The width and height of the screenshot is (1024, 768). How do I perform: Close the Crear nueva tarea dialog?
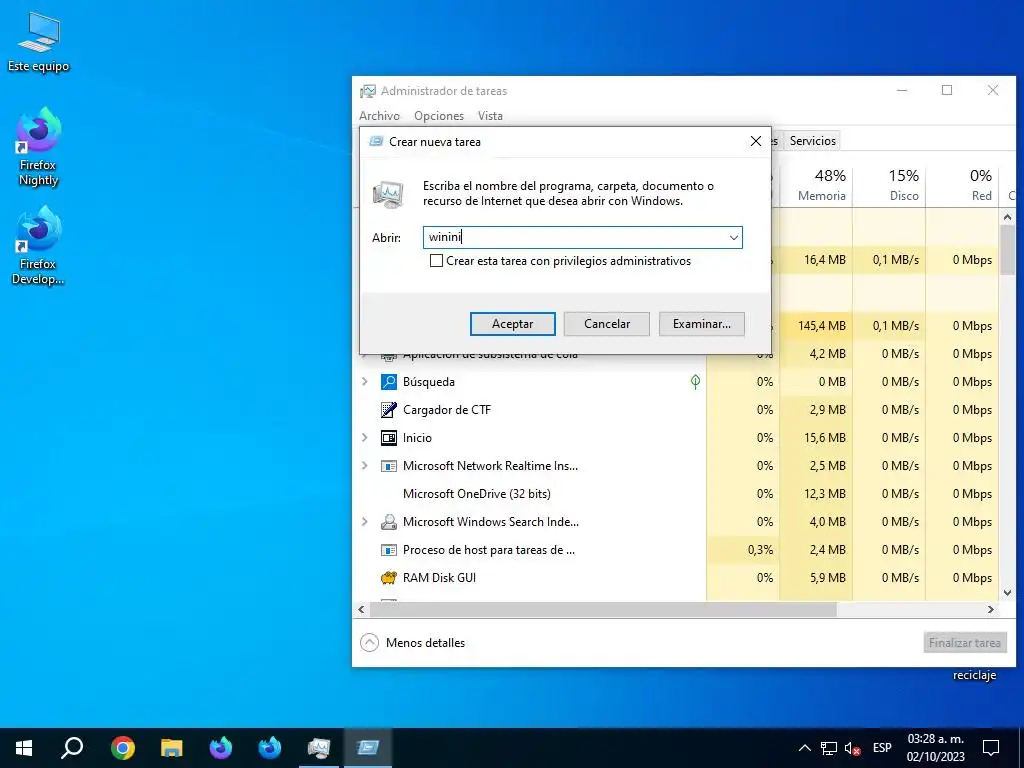click(756, 141)
